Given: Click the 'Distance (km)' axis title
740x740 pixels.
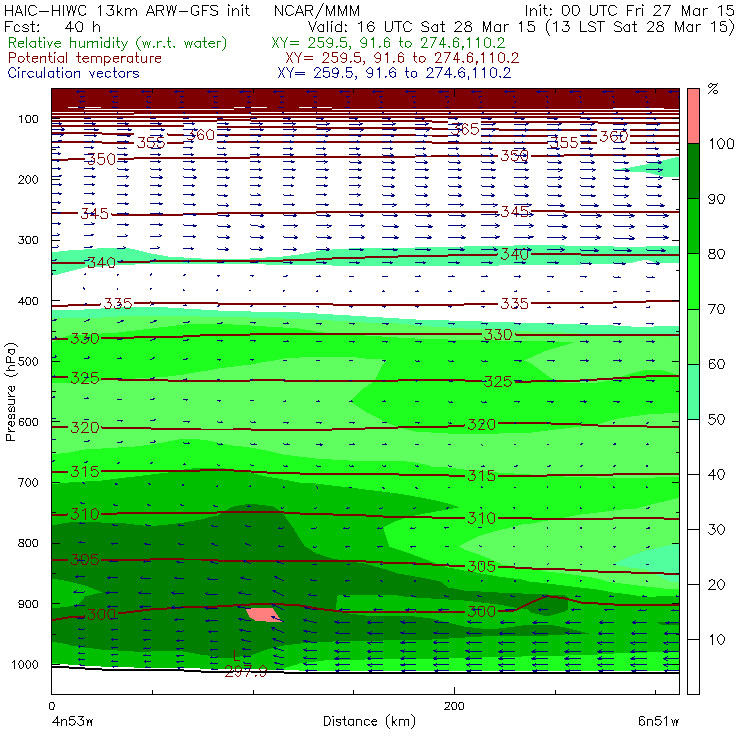Looking at the screenshot, I should (x=369, y=721).
